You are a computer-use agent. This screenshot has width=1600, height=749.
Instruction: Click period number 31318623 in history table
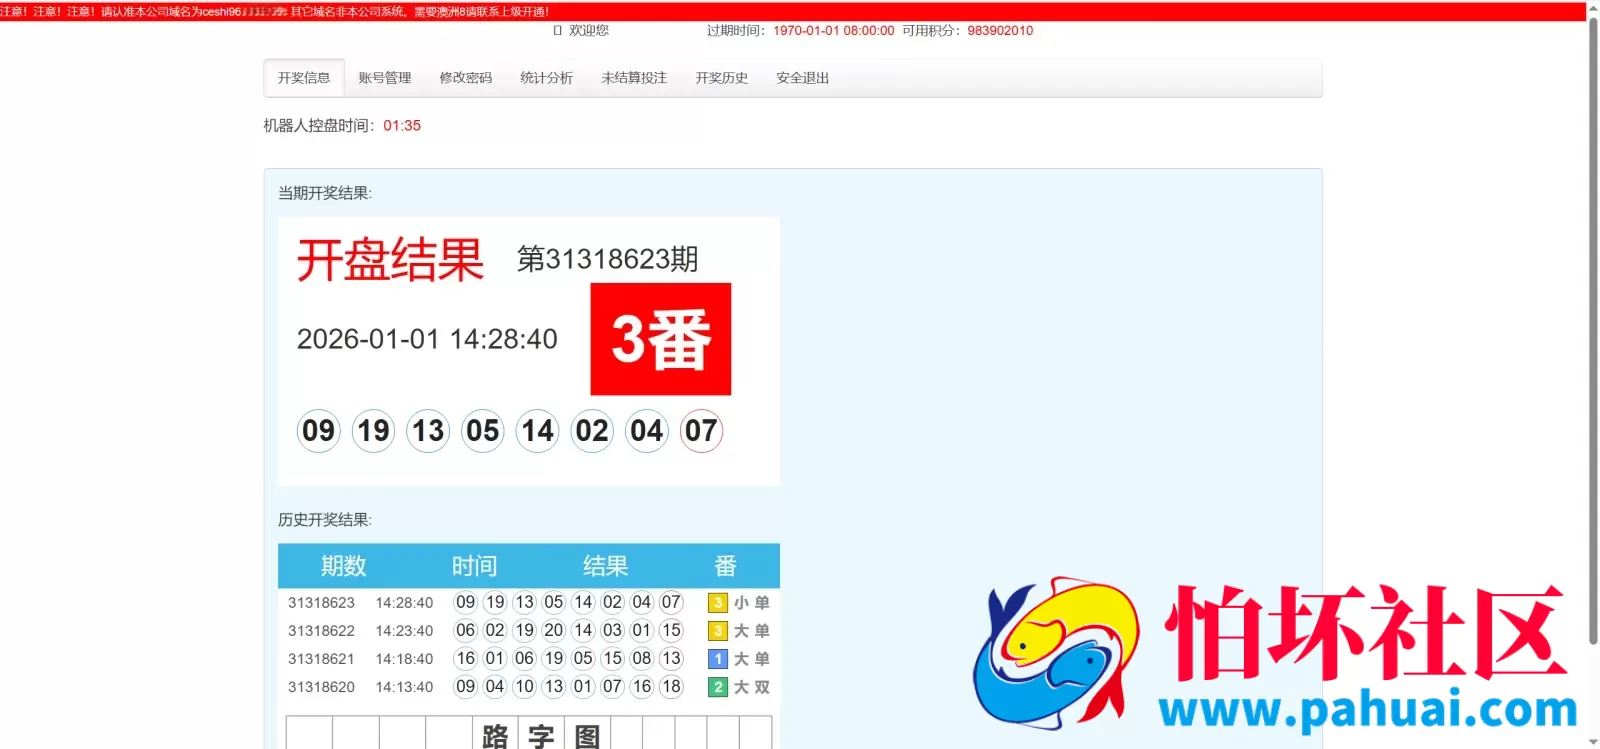click(321, 603)
